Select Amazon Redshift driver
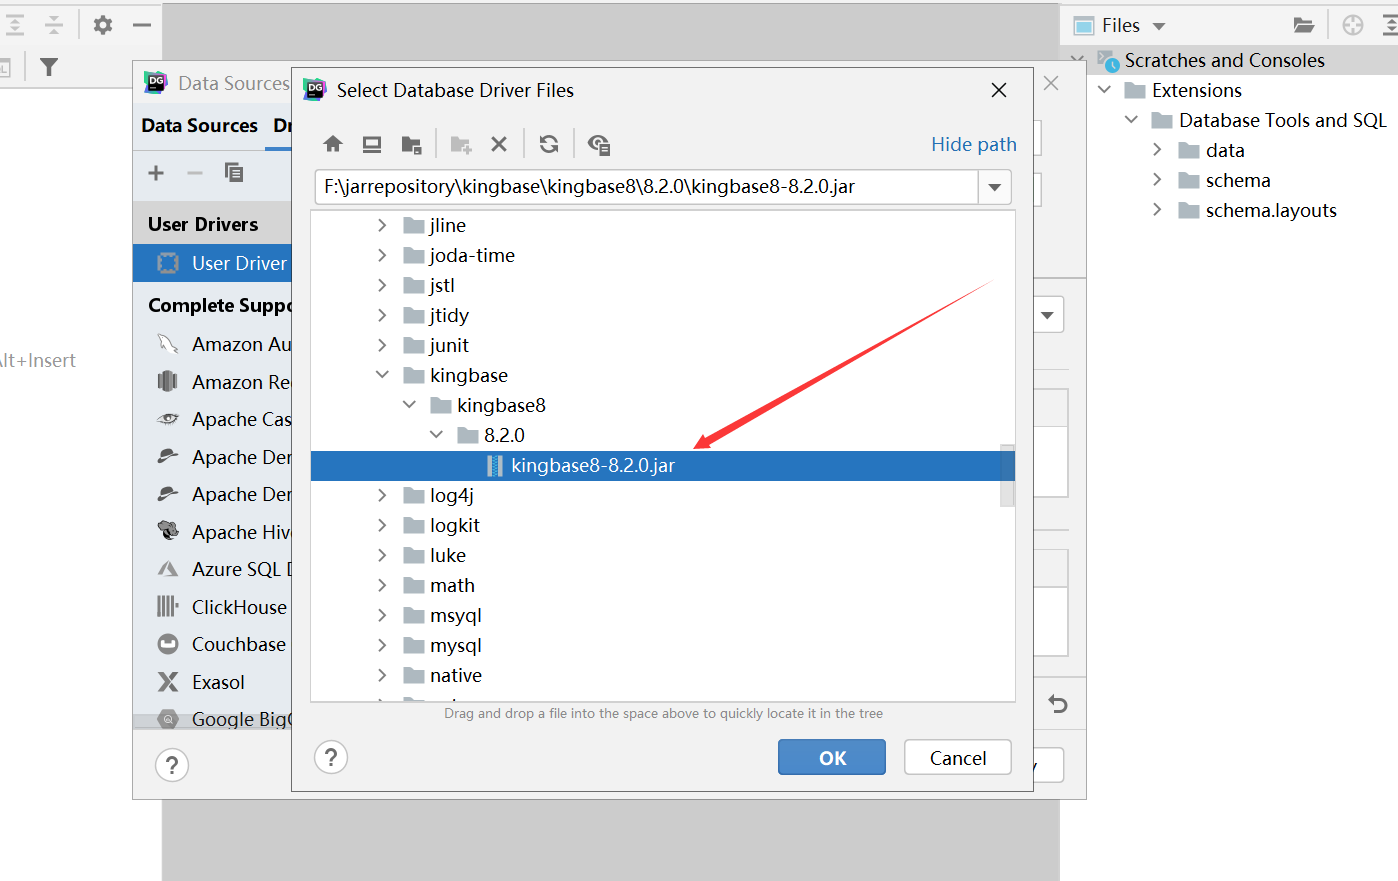1398x881 pixels. pos(212,382)
